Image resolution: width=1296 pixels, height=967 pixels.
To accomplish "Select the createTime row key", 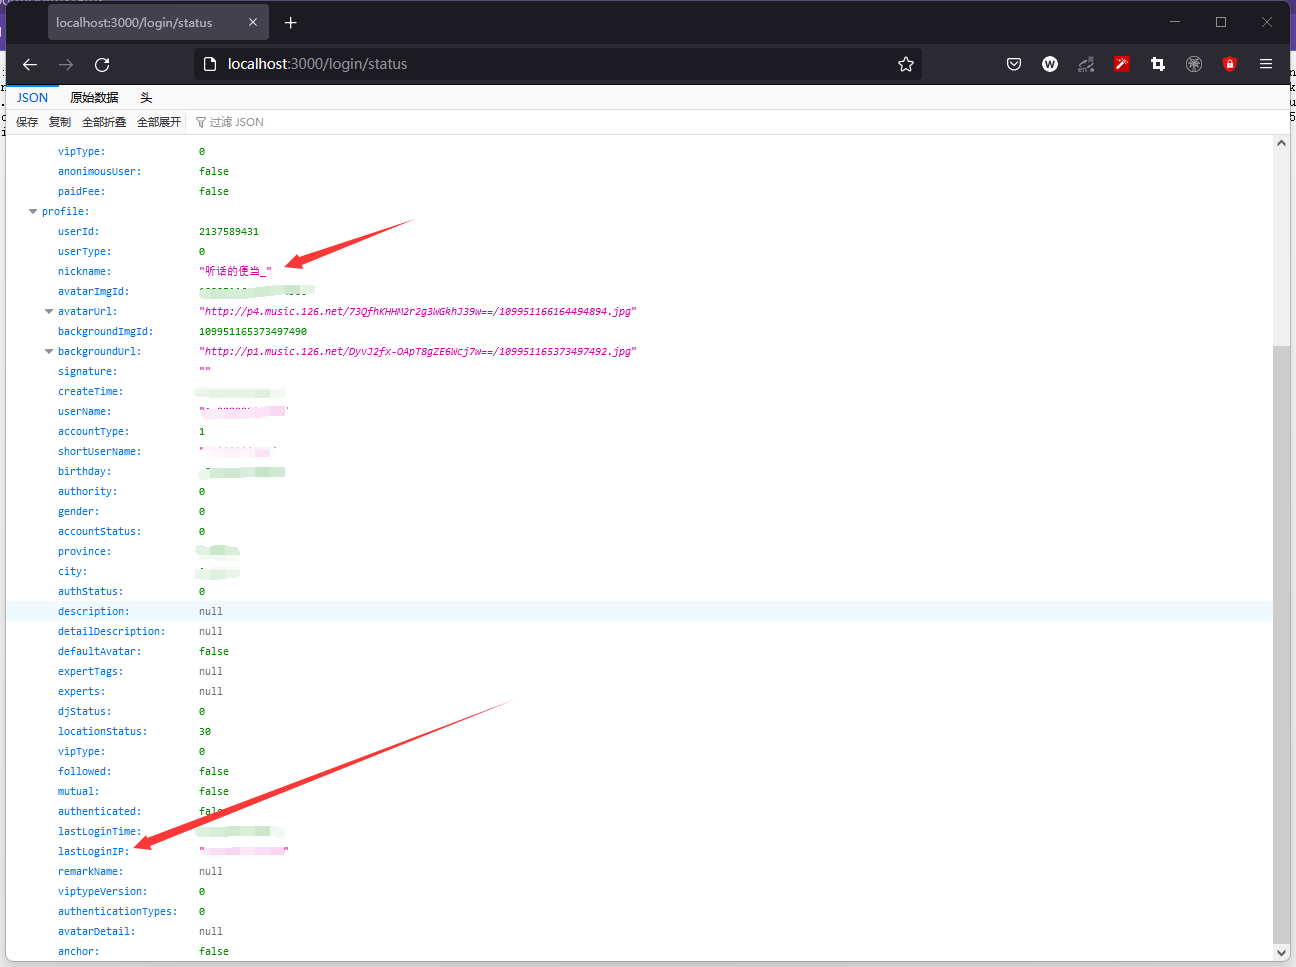I will [x=91, y=392].
